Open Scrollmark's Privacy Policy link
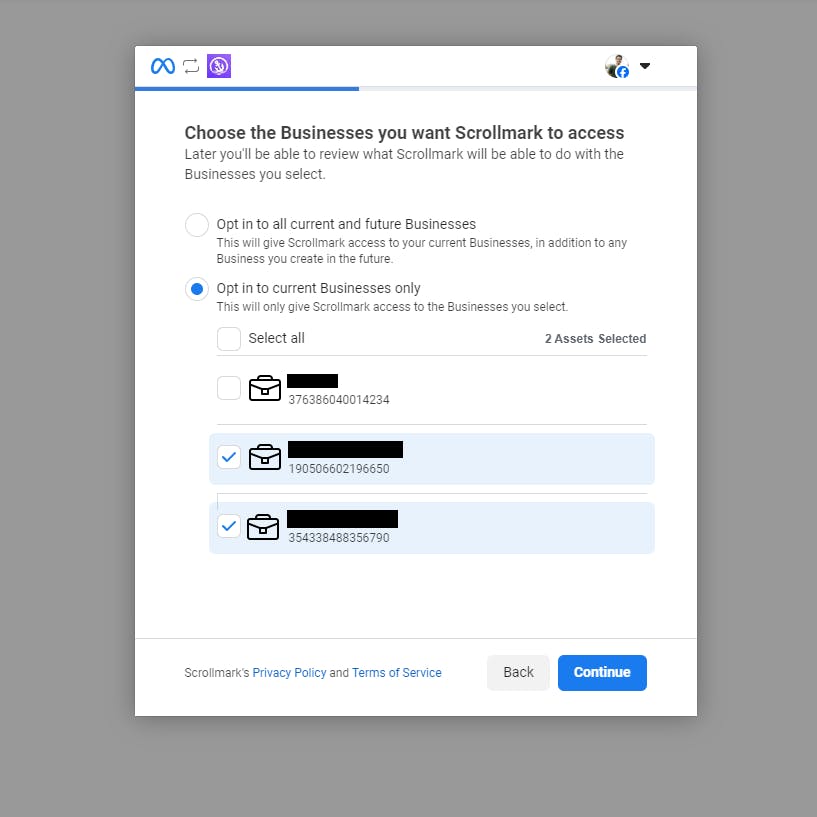This screenshot has width=817, height=817. (289, 673)
